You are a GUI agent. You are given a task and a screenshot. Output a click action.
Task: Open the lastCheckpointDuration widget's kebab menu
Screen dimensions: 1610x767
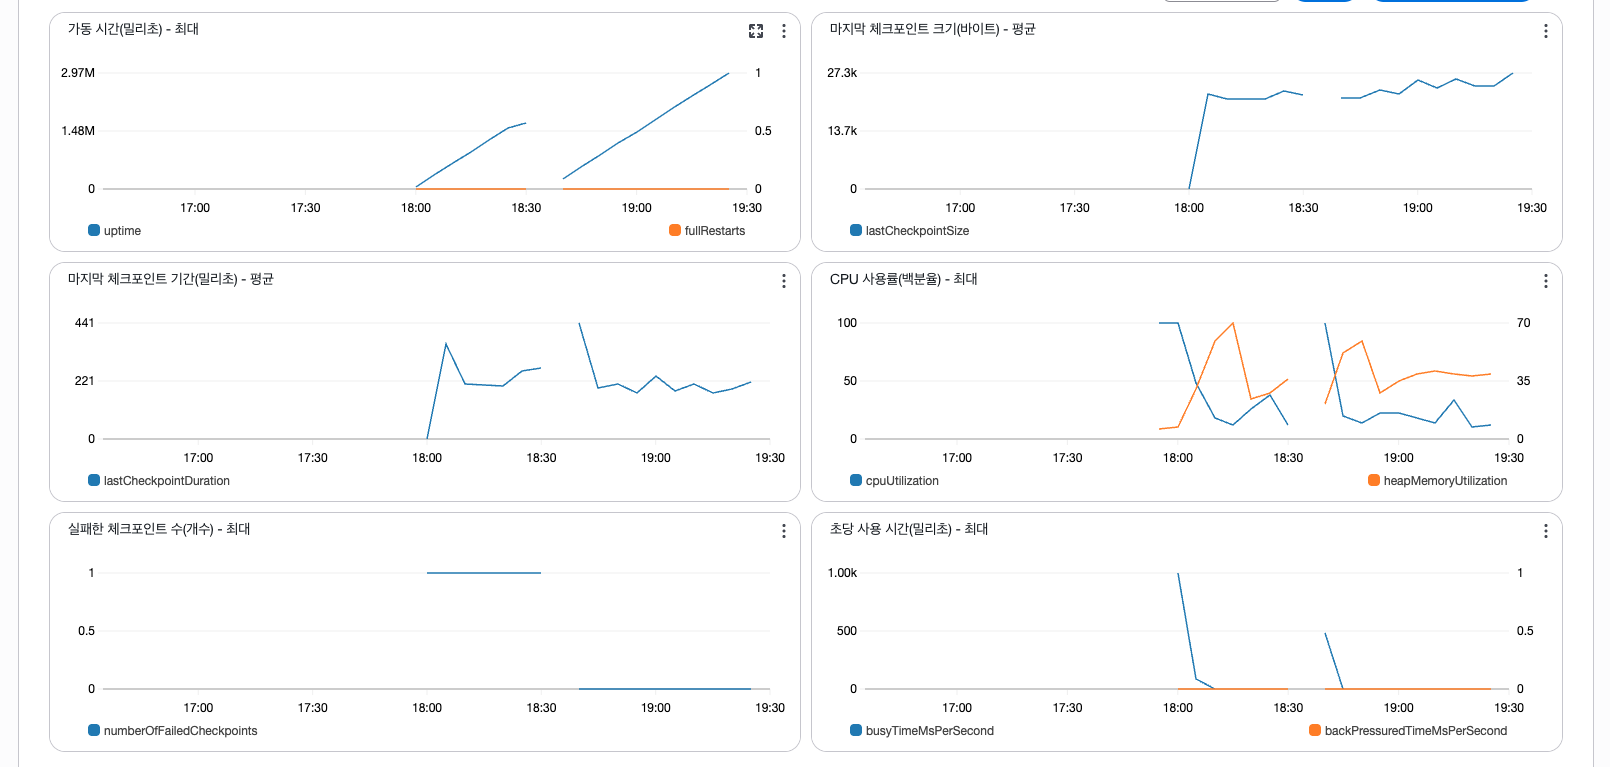click(784, 281)
